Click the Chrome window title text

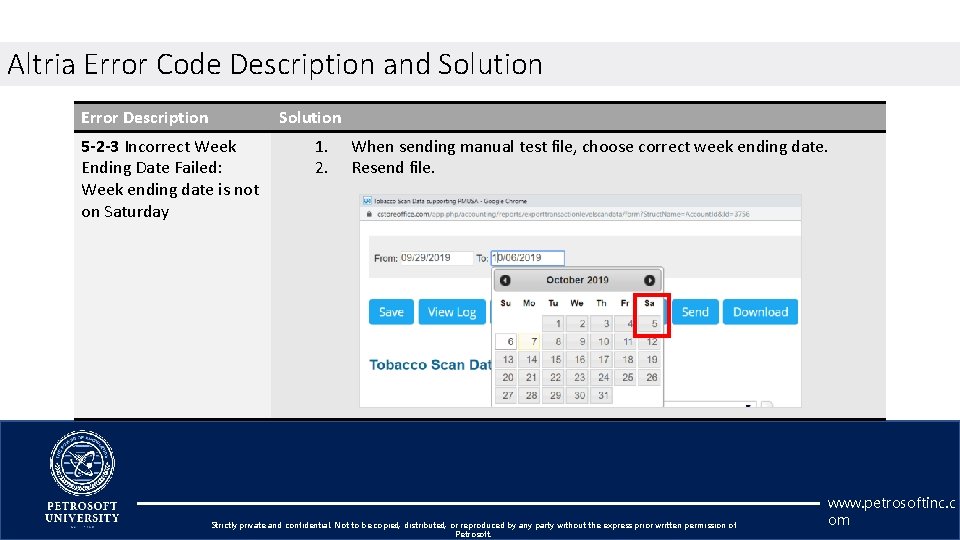click(x=450, y=201)
